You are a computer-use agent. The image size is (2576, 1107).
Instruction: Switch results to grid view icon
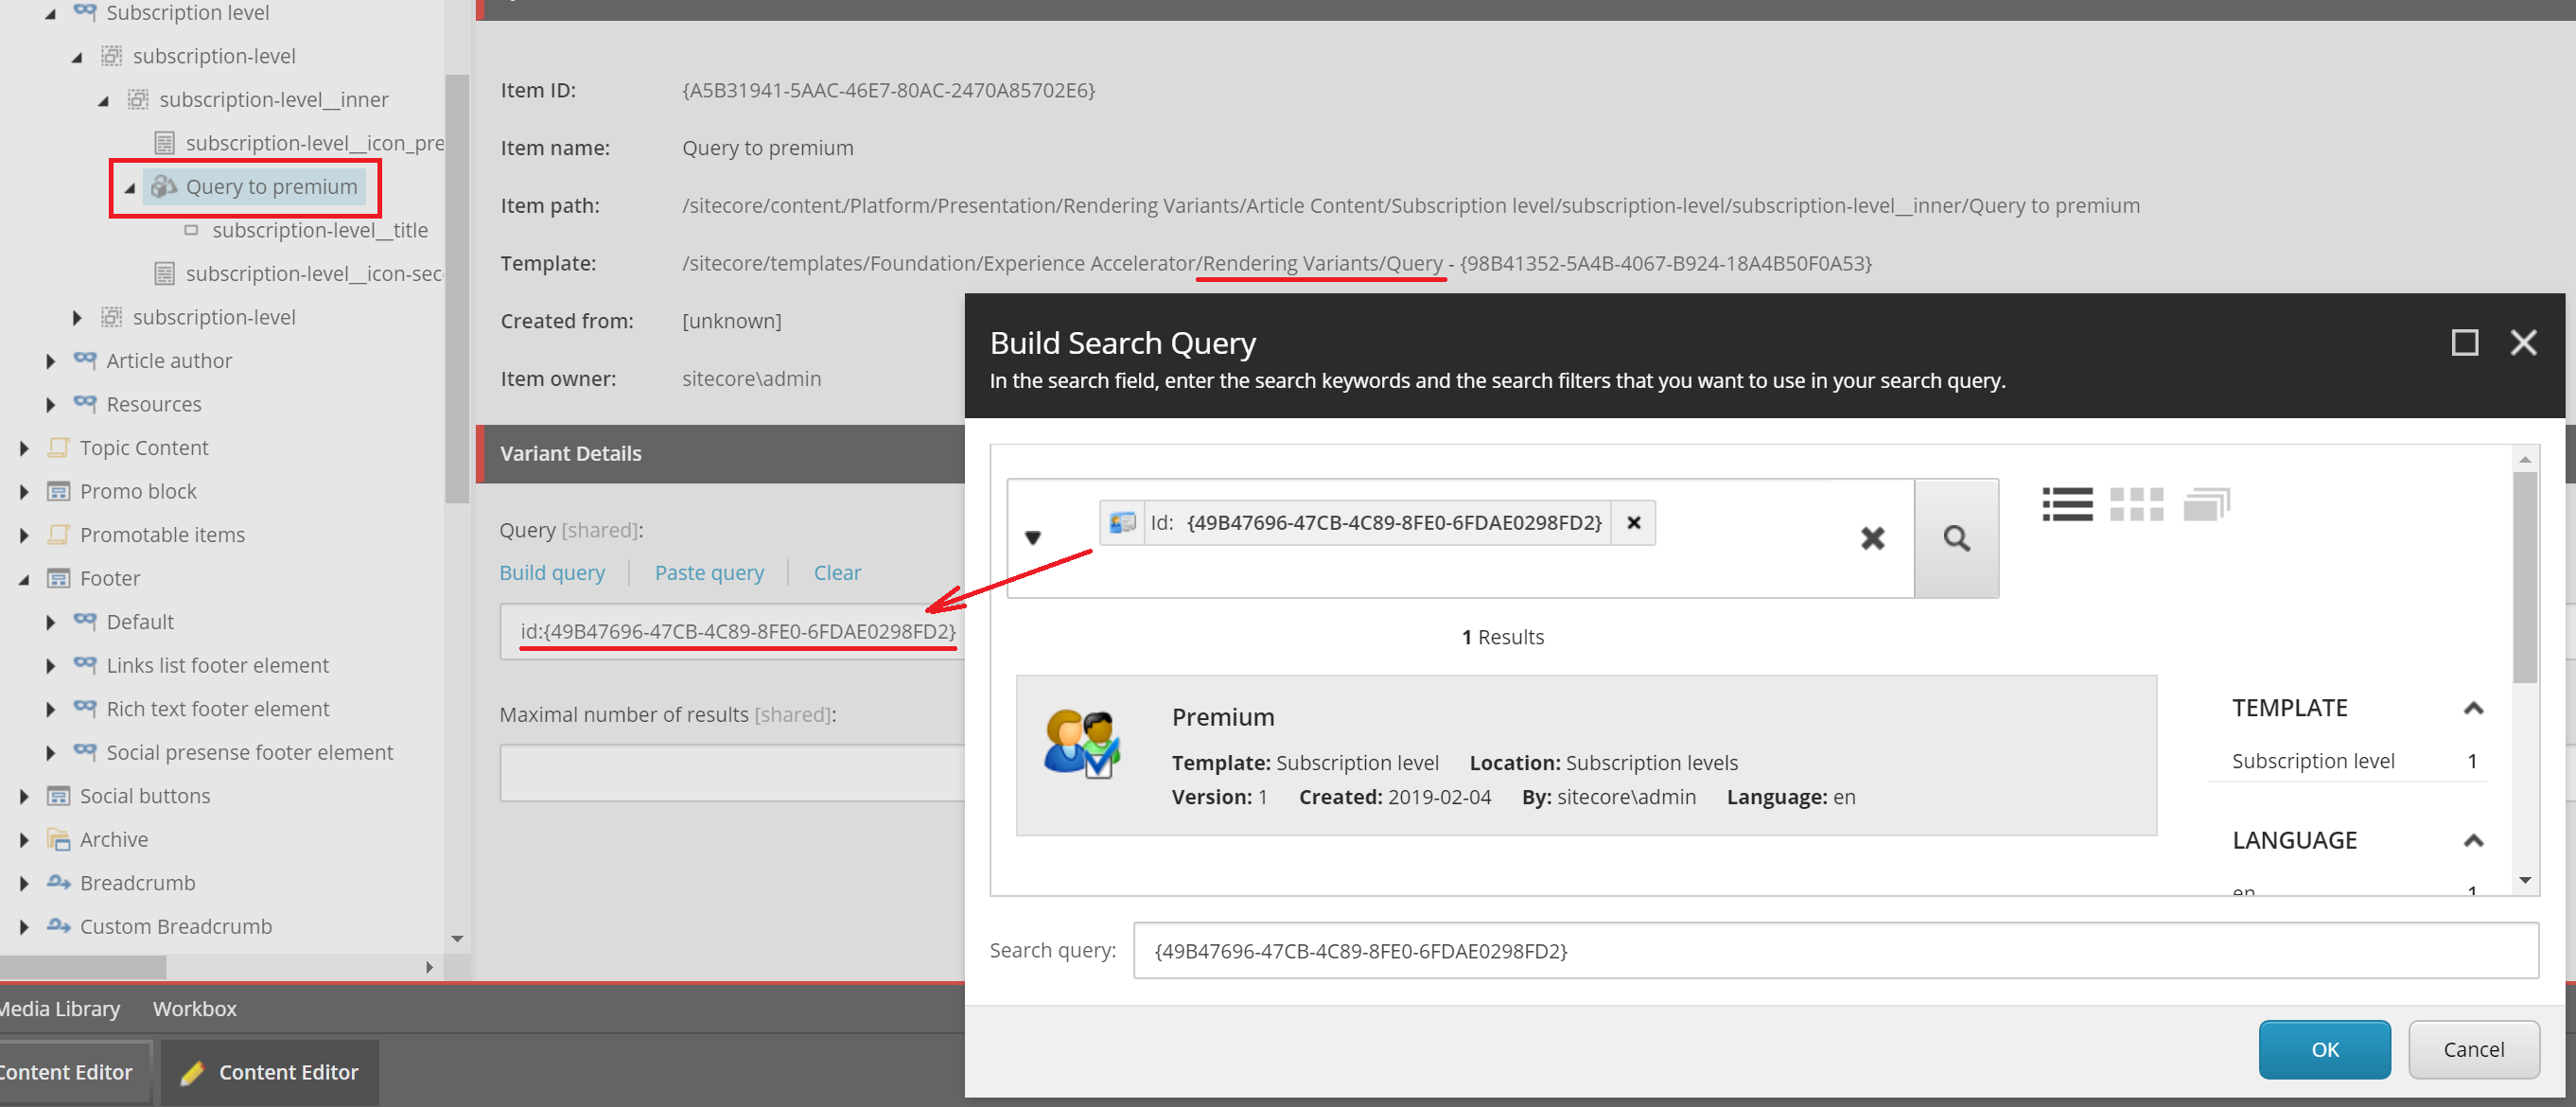coord(2135,504)
